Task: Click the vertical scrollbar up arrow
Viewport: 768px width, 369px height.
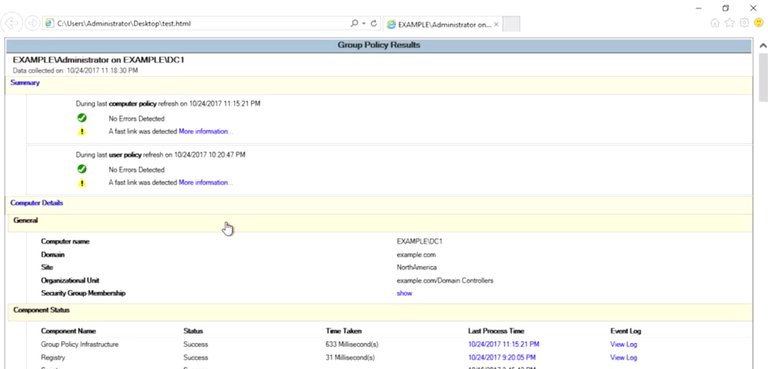Action: 763,46
